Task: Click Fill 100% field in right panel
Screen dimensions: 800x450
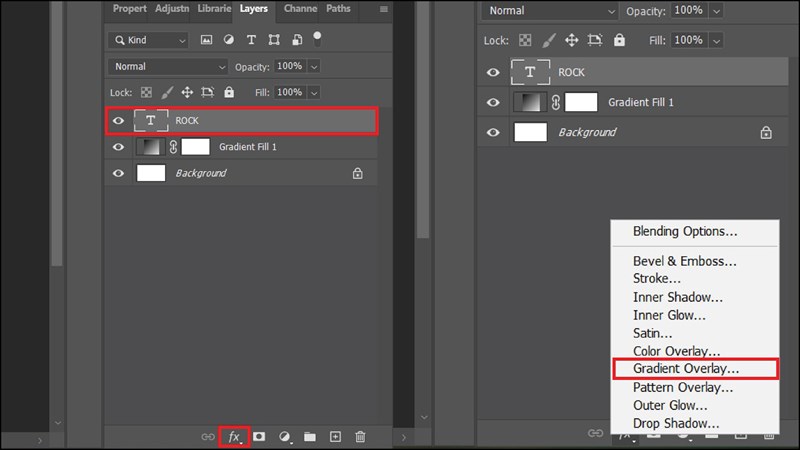Action: click(689, 40)
